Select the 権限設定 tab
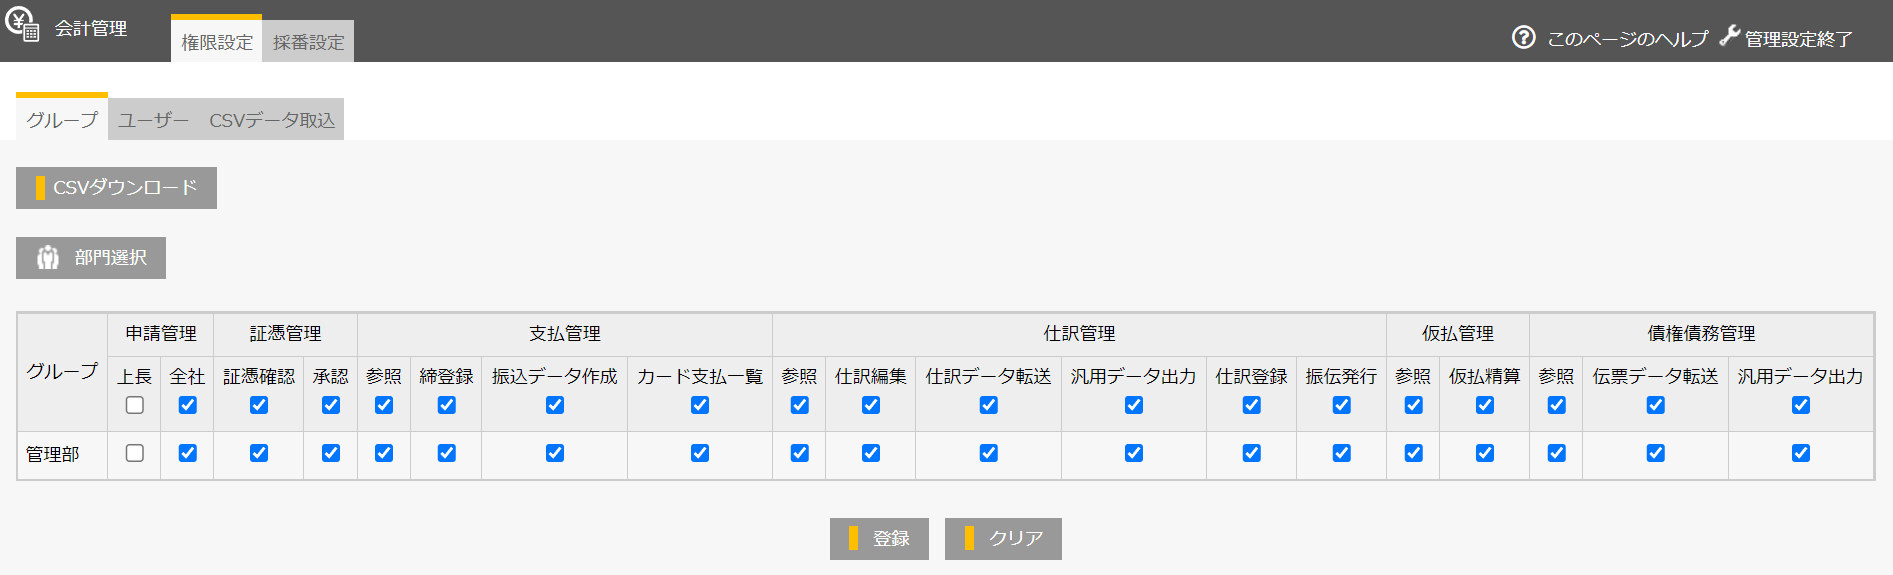Viewport: 1893px width, 575px height. [x=217, y=42]
